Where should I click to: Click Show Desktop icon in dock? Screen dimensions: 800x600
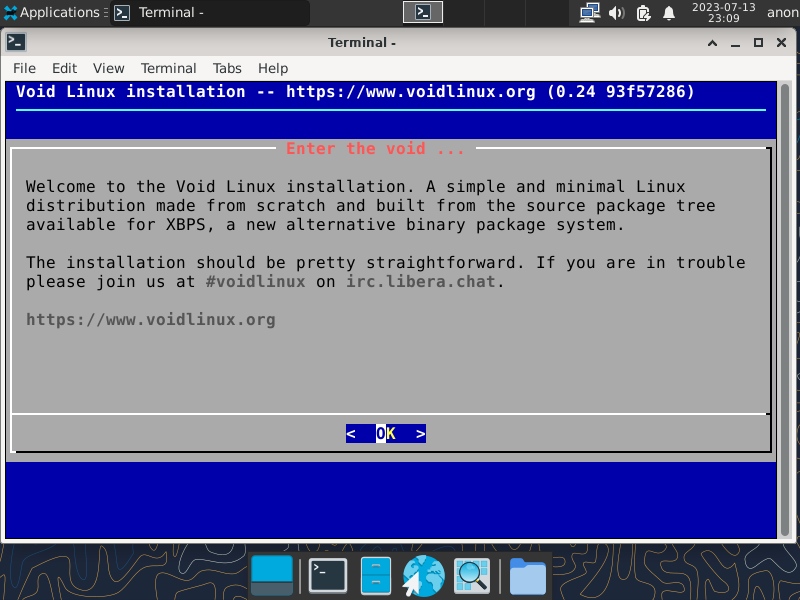click(272, 576)
